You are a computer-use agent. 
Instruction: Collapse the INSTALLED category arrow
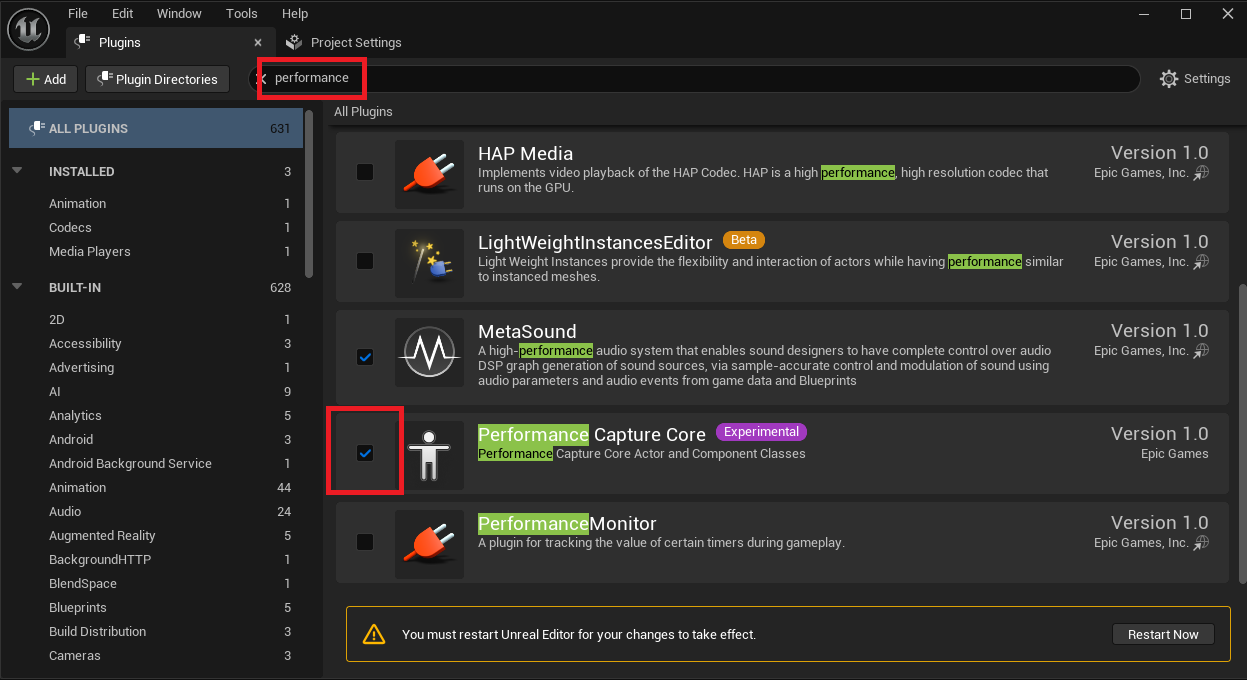pyautogui.click(x=17, y=171)
